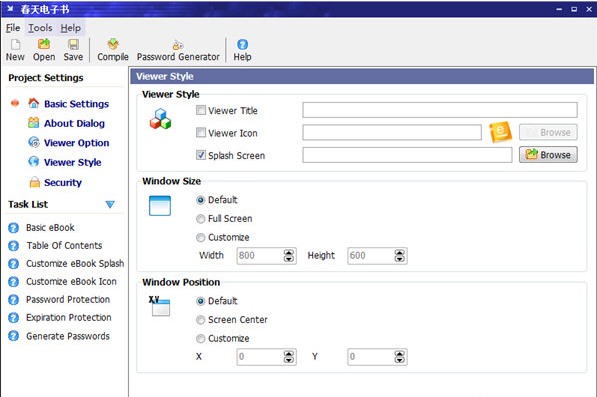Screen dimensions: 597x397
Task: Click help icon beside Customize eBook Splash
Action: pos(13,264)
